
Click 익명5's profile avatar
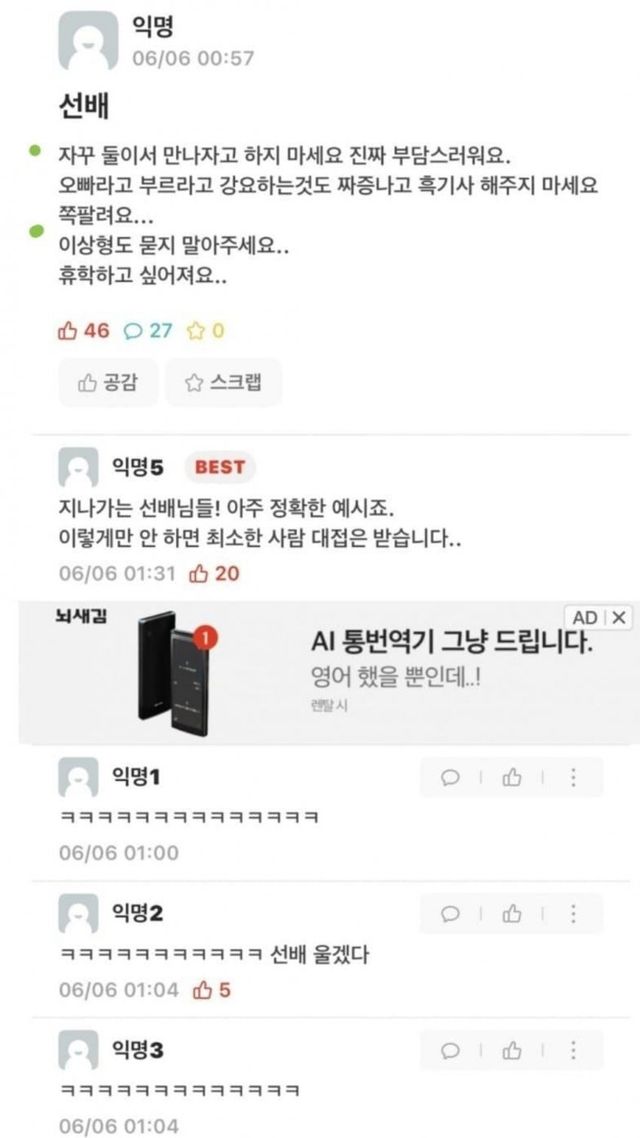pyautogui.click(x=78, y=467)
